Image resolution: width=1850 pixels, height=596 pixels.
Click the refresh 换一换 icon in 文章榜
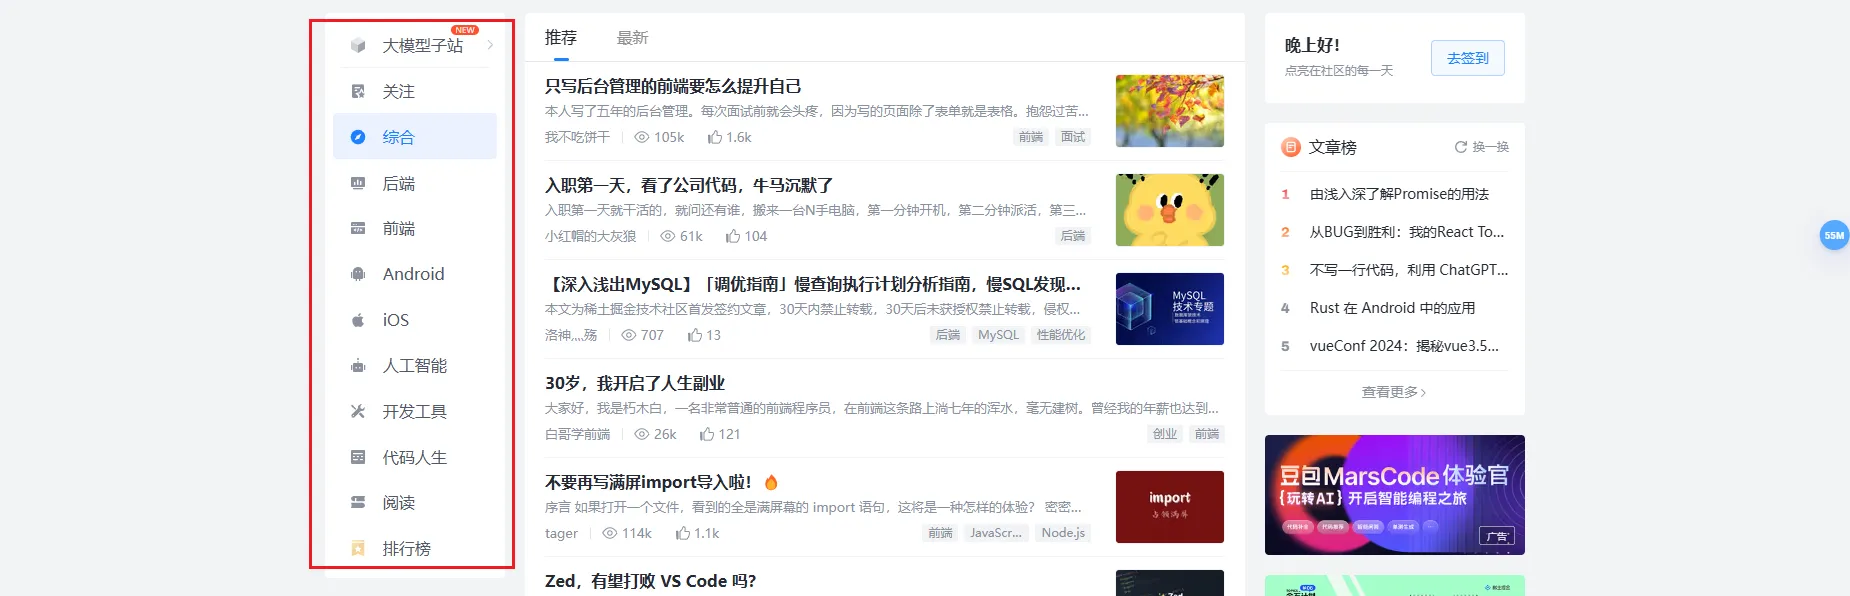tap(1460, 147)
